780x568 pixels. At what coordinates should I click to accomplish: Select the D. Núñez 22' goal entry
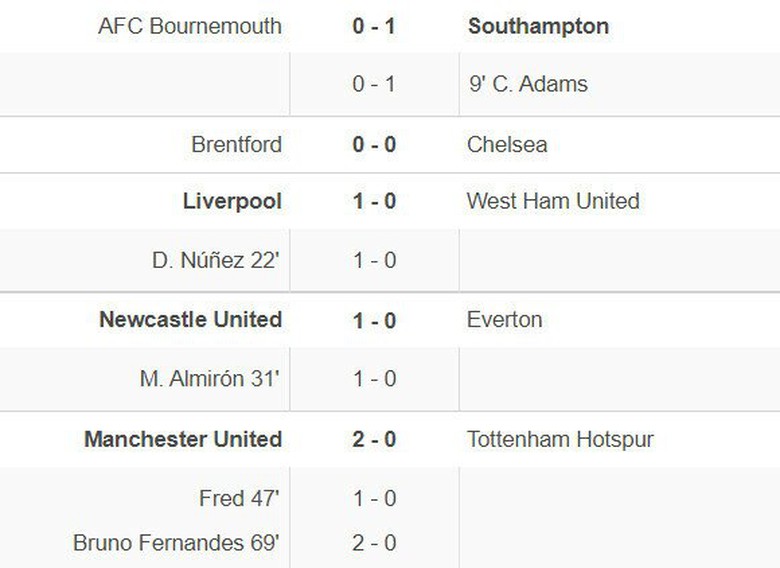[216, 260]
